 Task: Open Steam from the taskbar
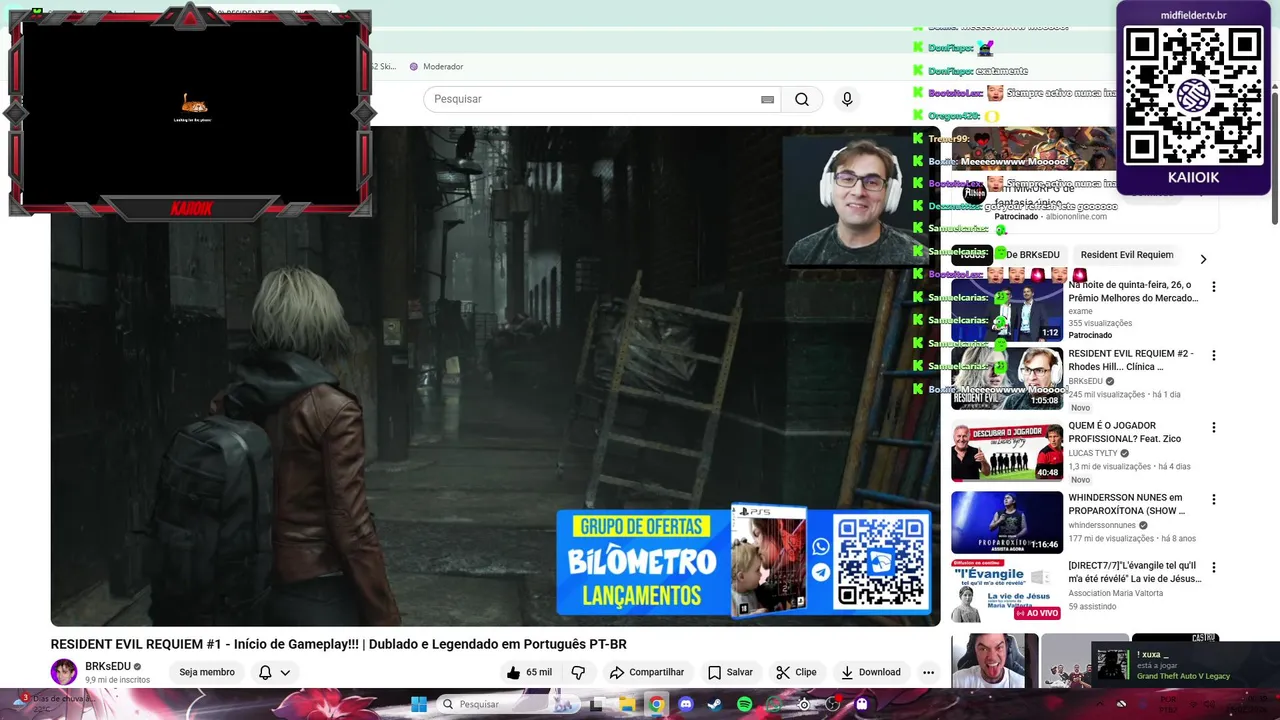pyautogui.click(x=714, y=704)
